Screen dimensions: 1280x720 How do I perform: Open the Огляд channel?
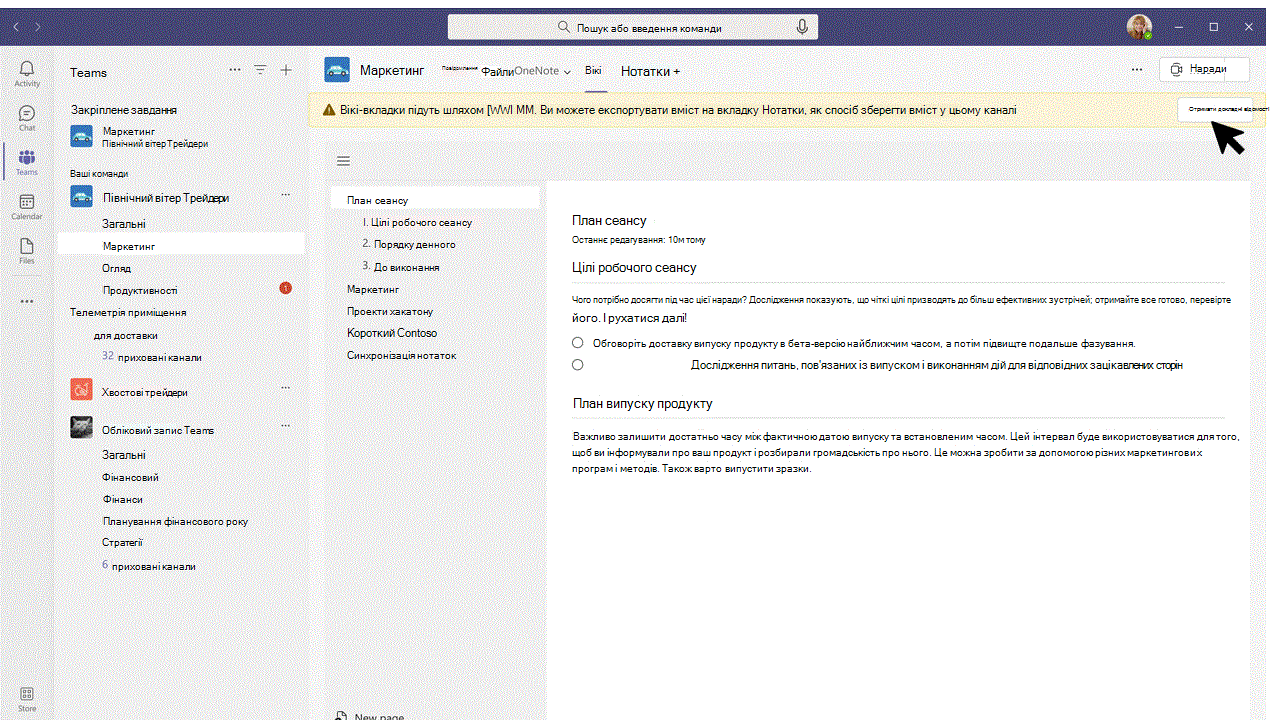(116, 268)
